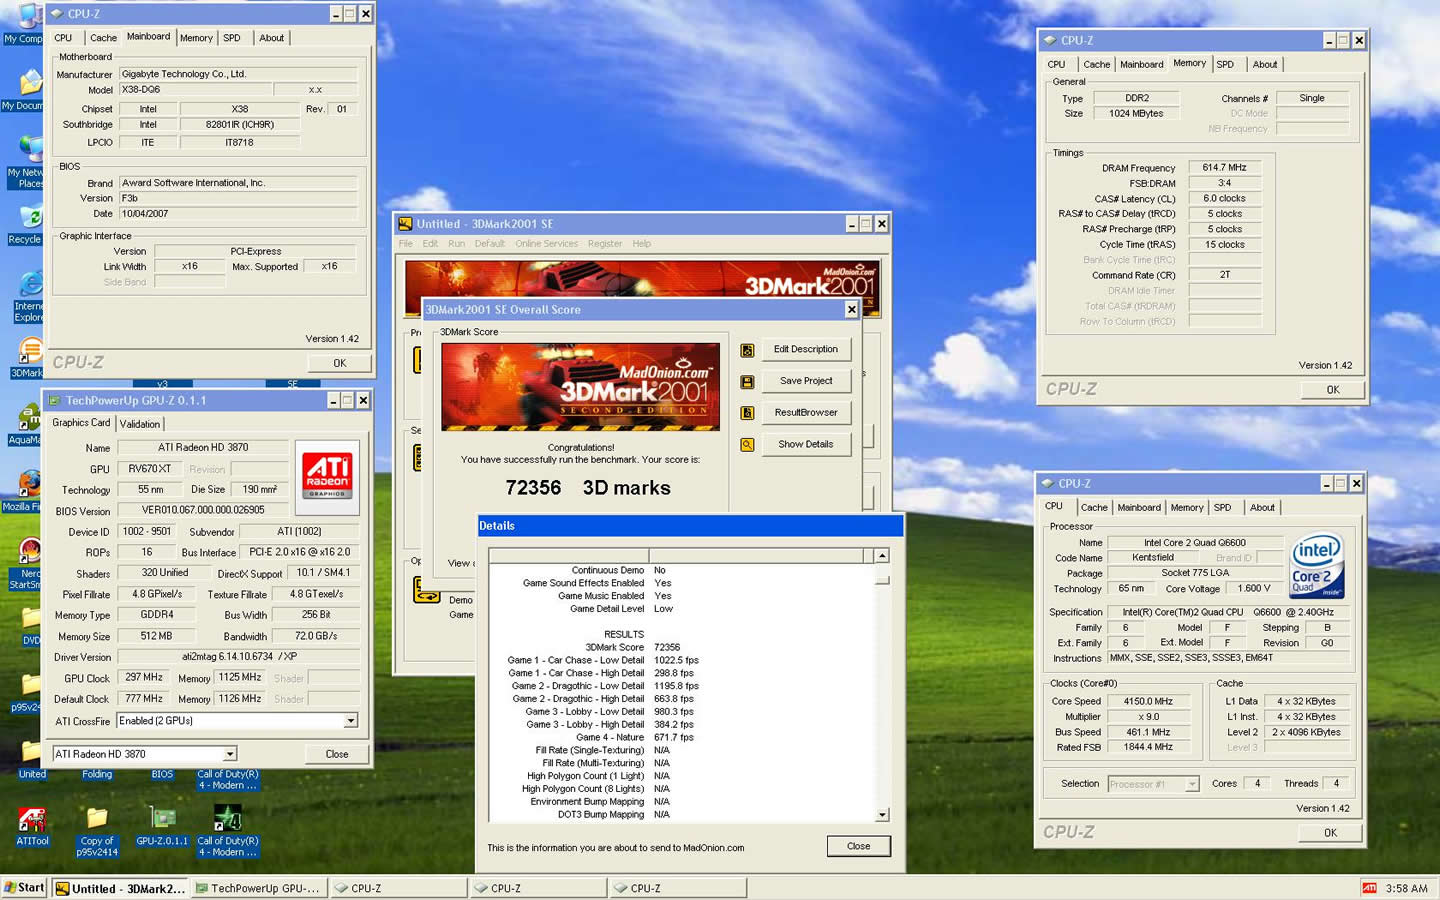Click the Show Details magnifier icon
1440x900 pixels.
pyautogui.click(x=747, y=445)
